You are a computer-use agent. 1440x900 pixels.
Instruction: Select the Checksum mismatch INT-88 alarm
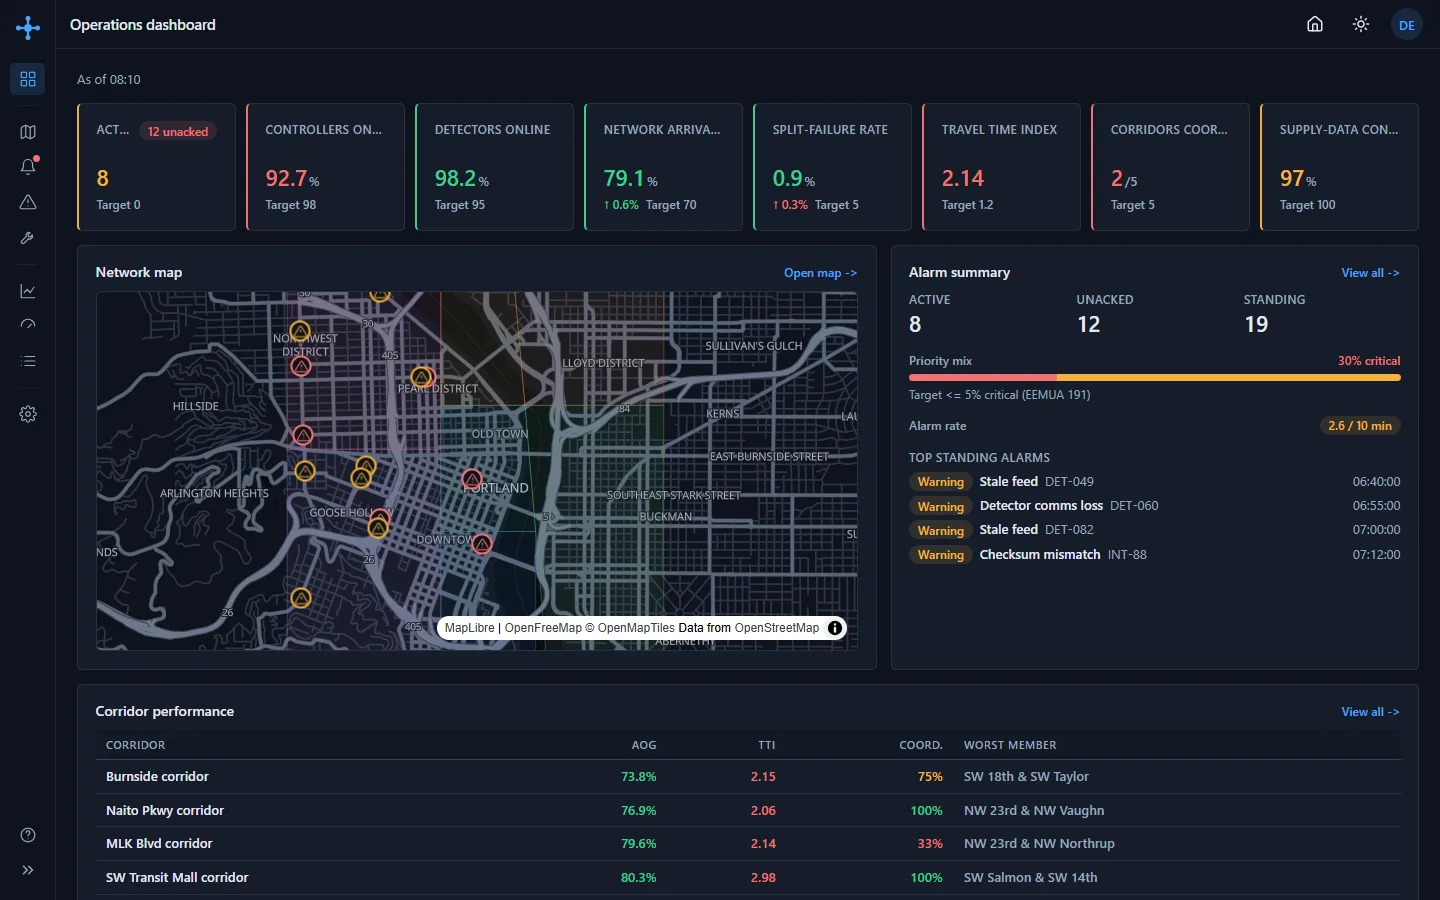1154,555
